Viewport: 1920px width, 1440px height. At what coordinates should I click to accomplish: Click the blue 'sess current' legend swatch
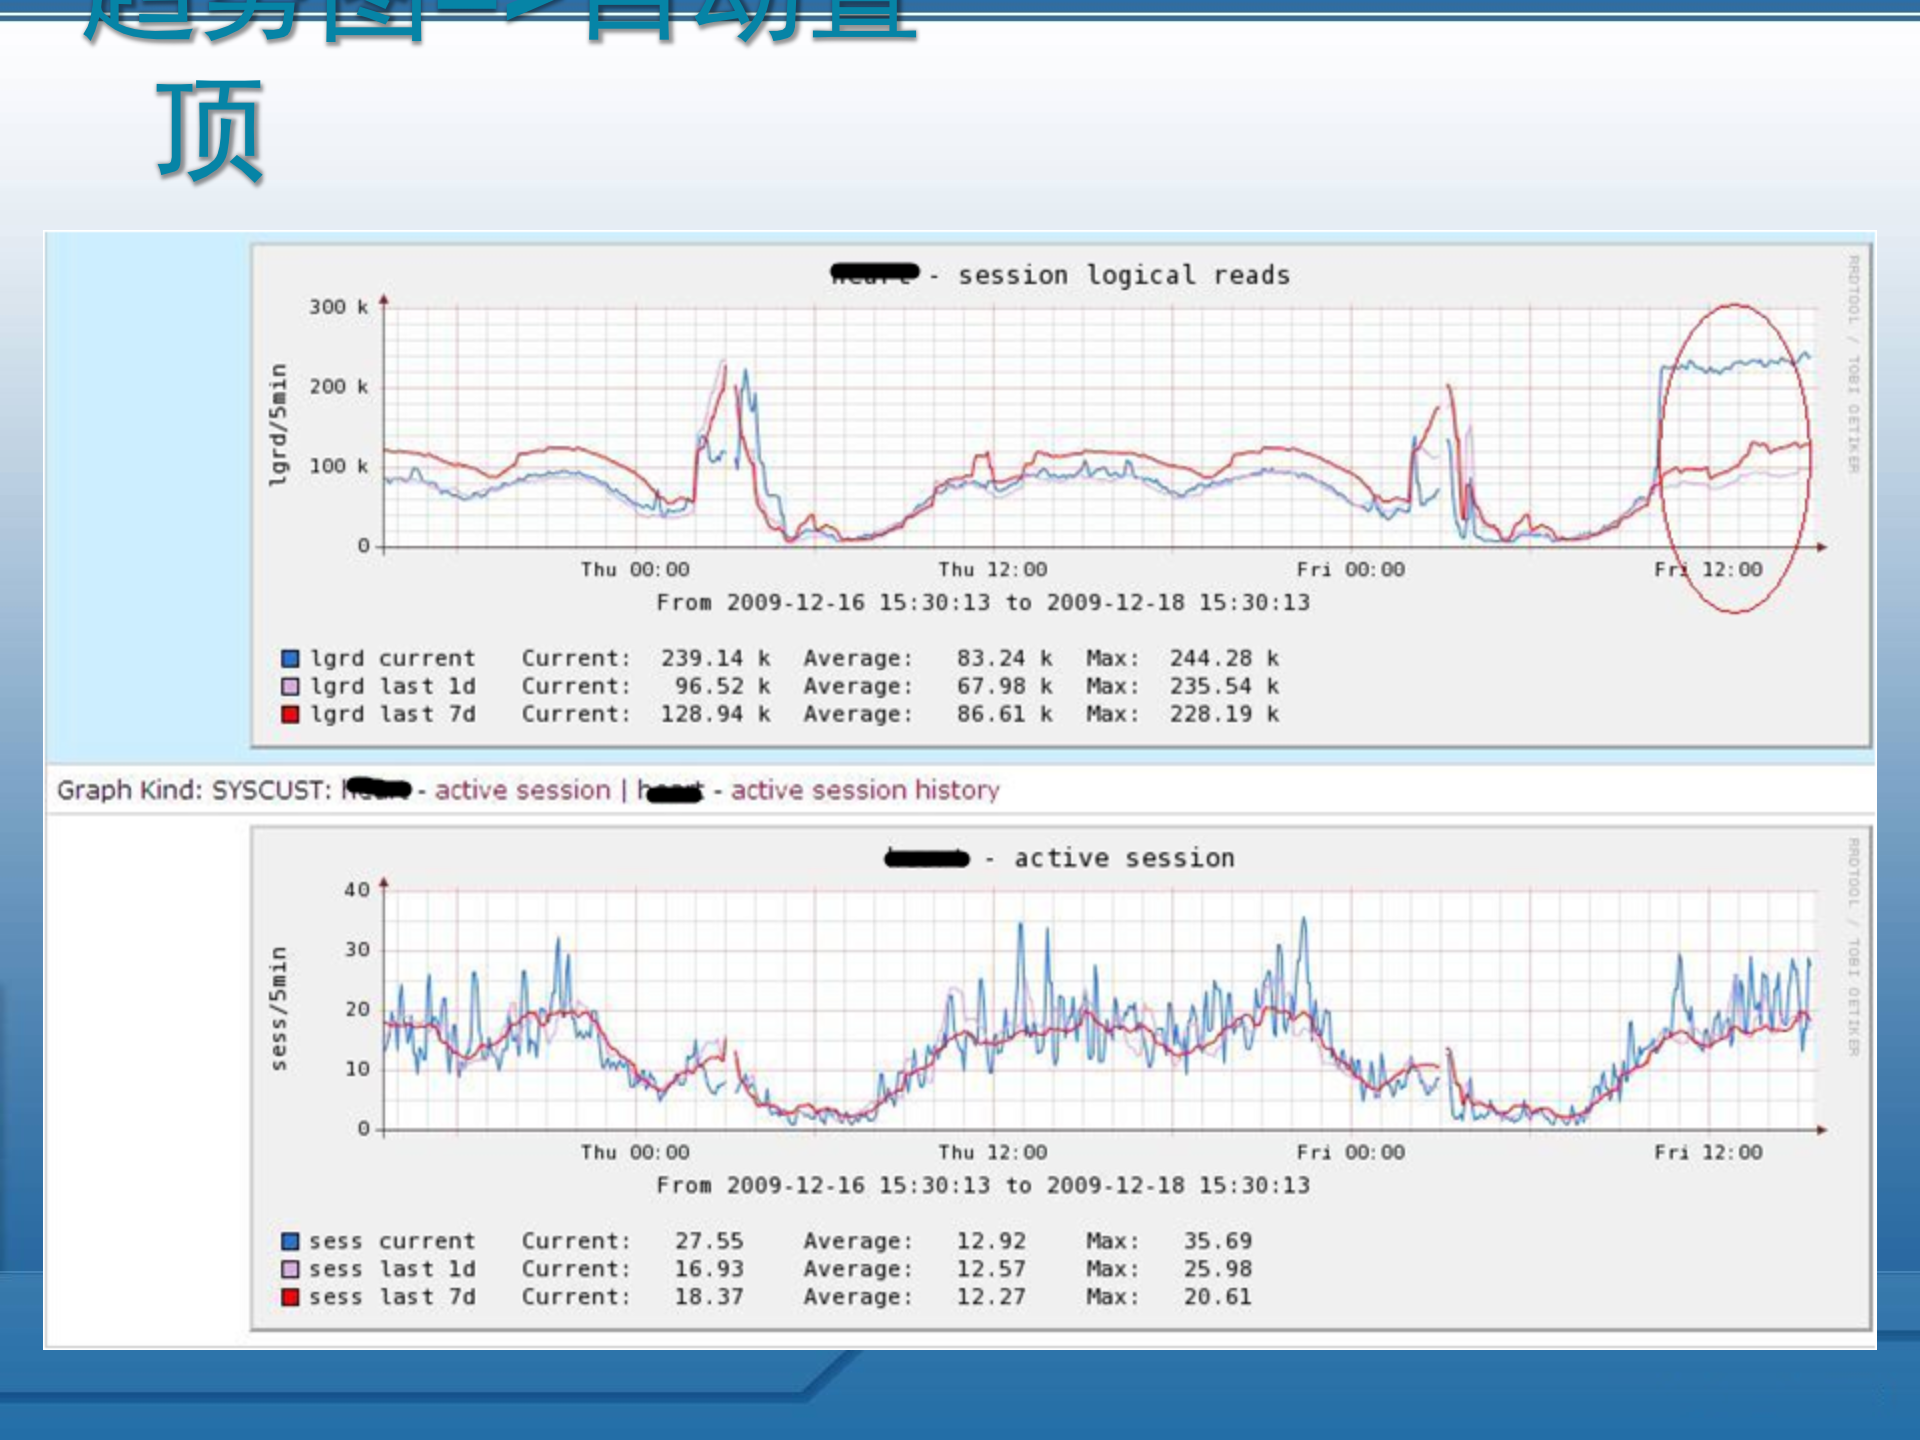(290, 1241)
